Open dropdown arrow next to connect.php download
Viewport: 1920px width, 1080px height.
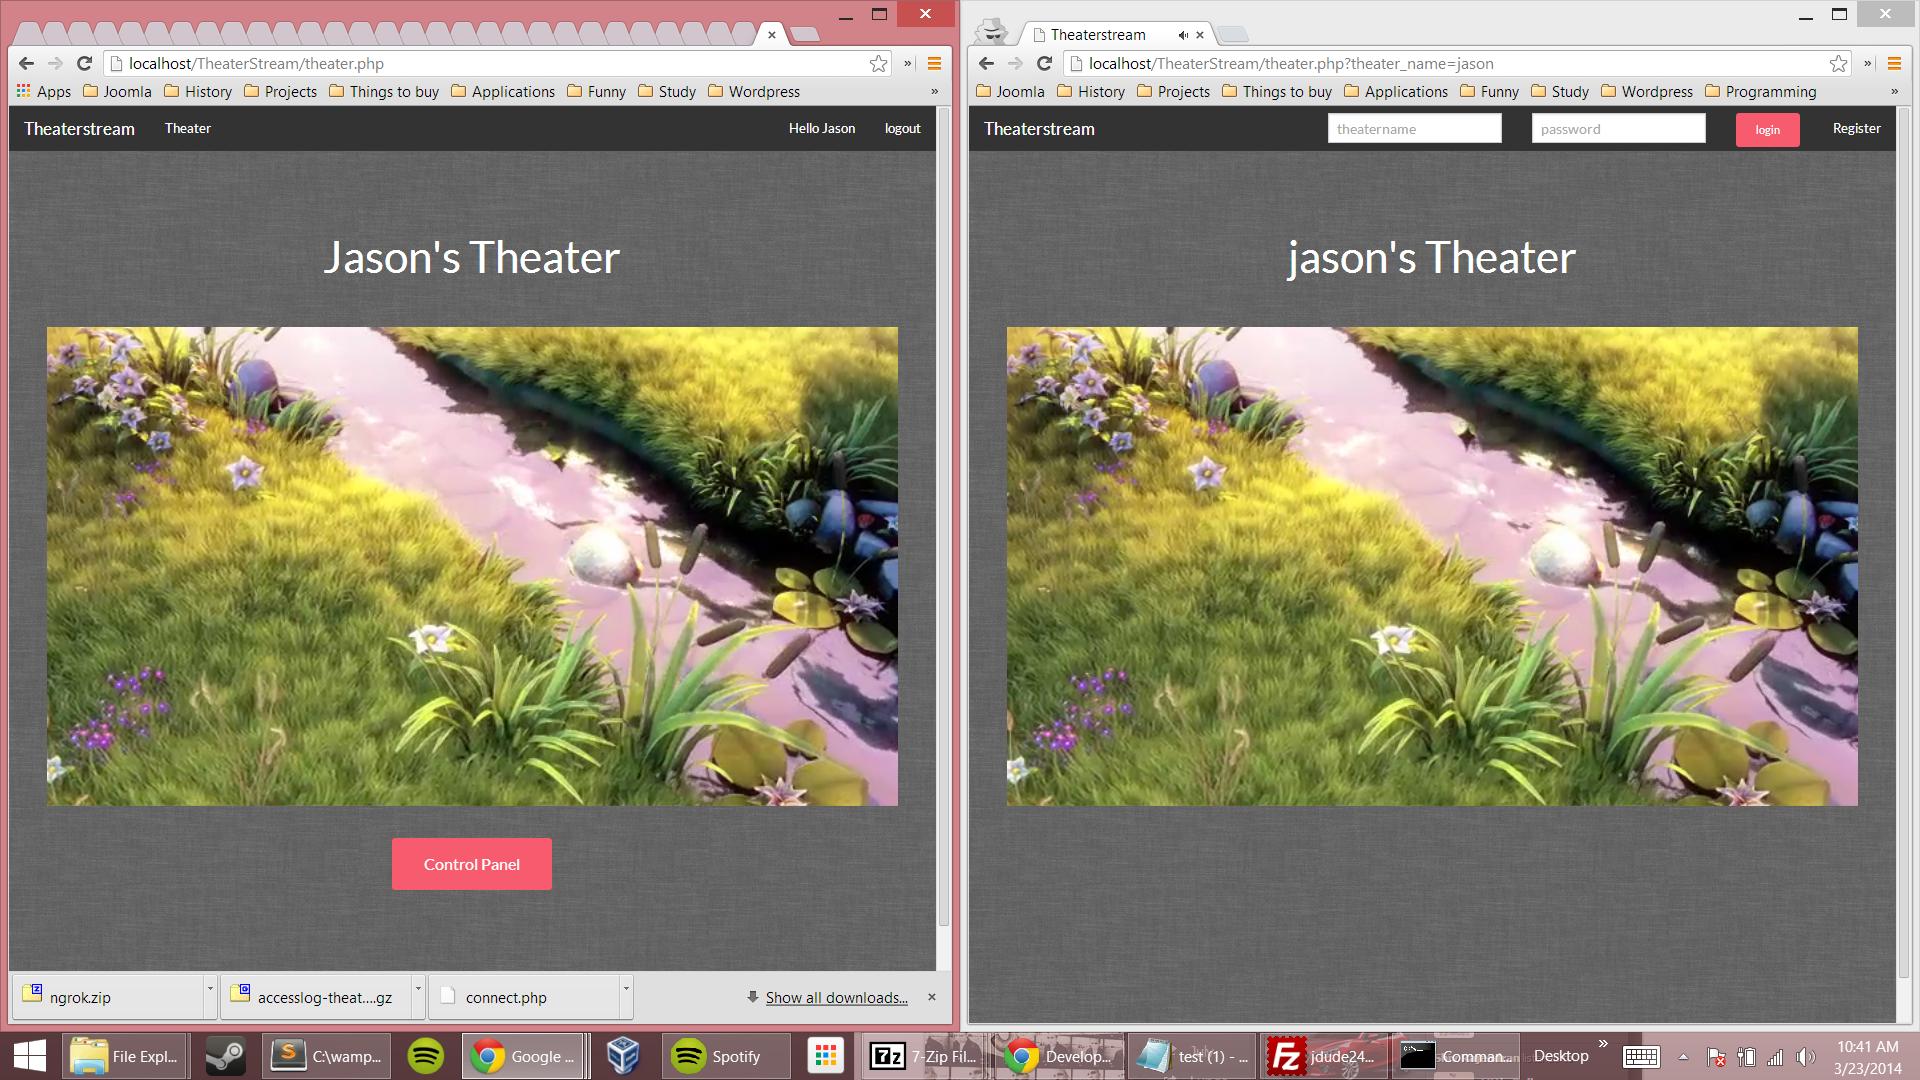click(625, 989)
